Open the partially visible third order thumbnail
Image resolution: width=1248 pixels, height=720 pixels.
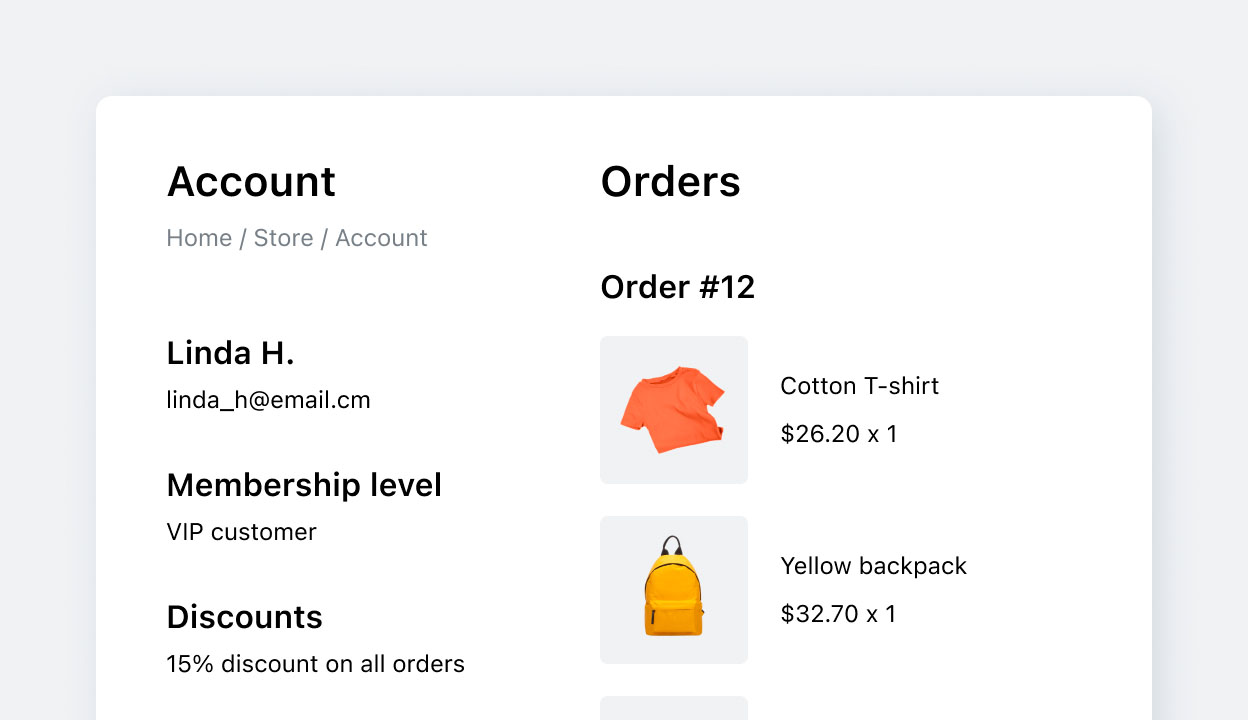pos(673,709)
